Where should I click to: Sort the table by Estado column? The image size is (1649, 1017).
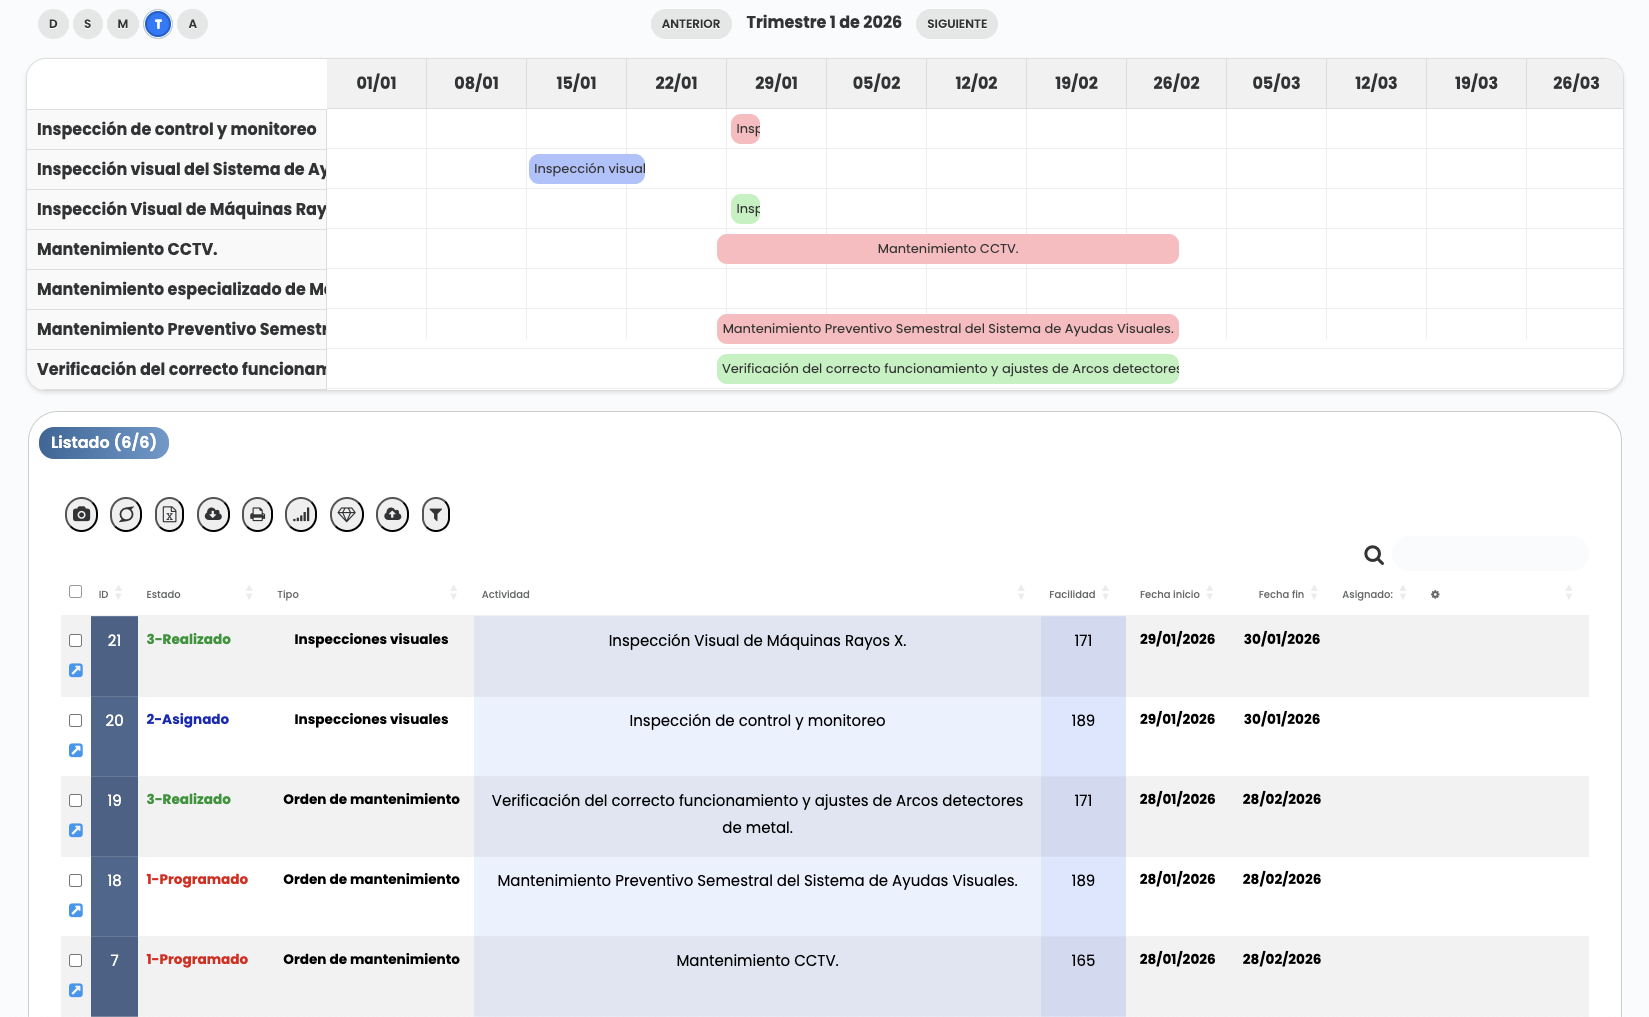[x=248, y=594]
